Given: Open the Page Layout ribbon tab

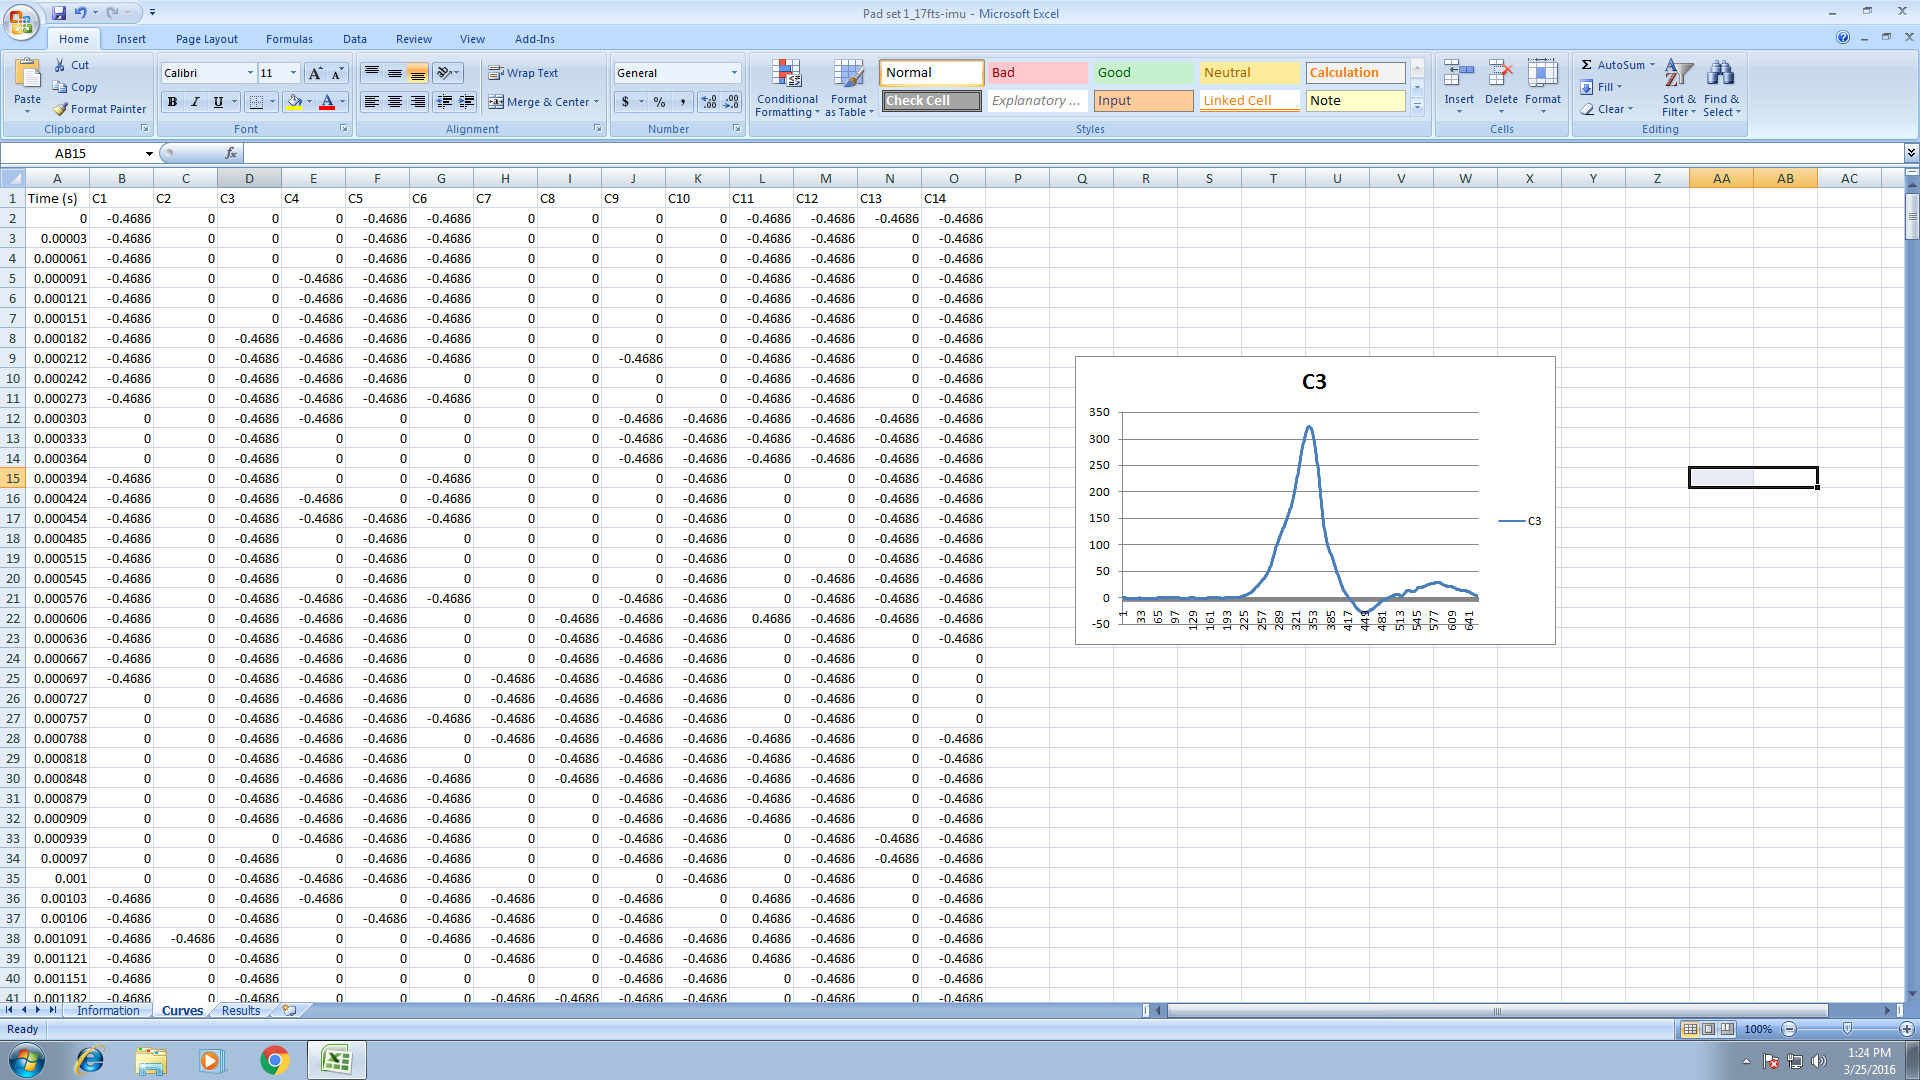Looking at the screenshot, I should [207, 39].
